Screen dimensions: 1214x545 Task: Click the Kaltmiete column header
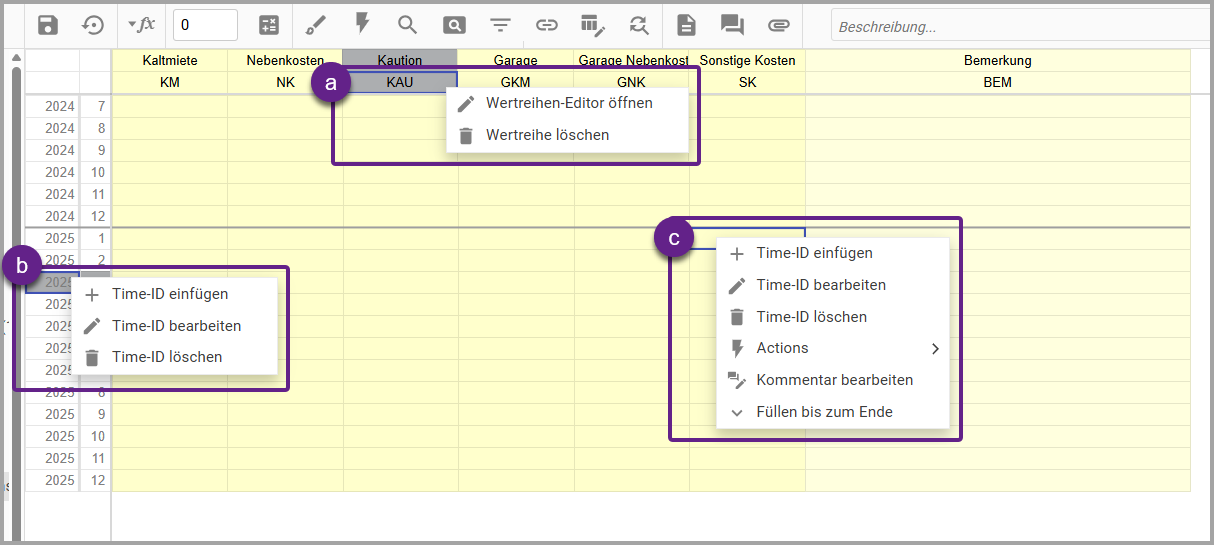pyautogui.click(x=169, y=61)
